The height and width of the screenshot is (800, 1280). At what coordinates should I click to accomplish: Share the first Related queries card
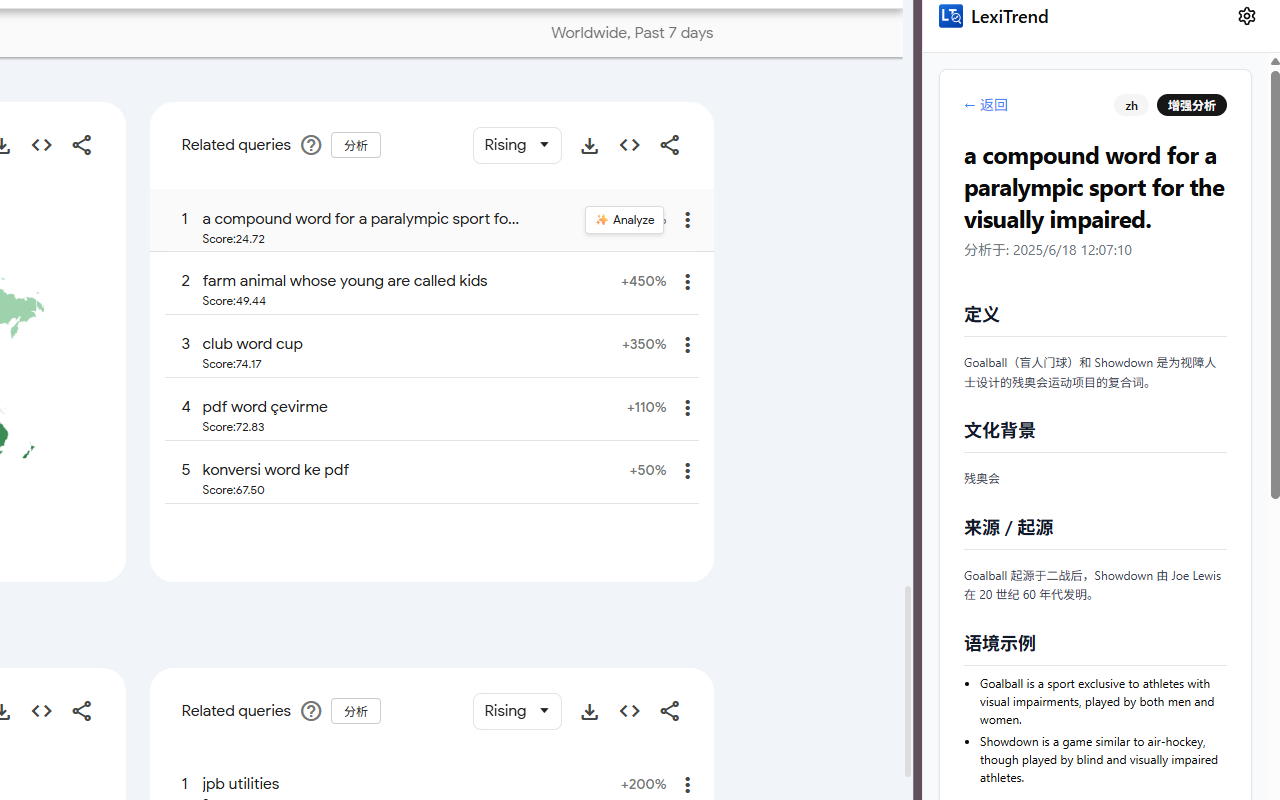point(669,145)
